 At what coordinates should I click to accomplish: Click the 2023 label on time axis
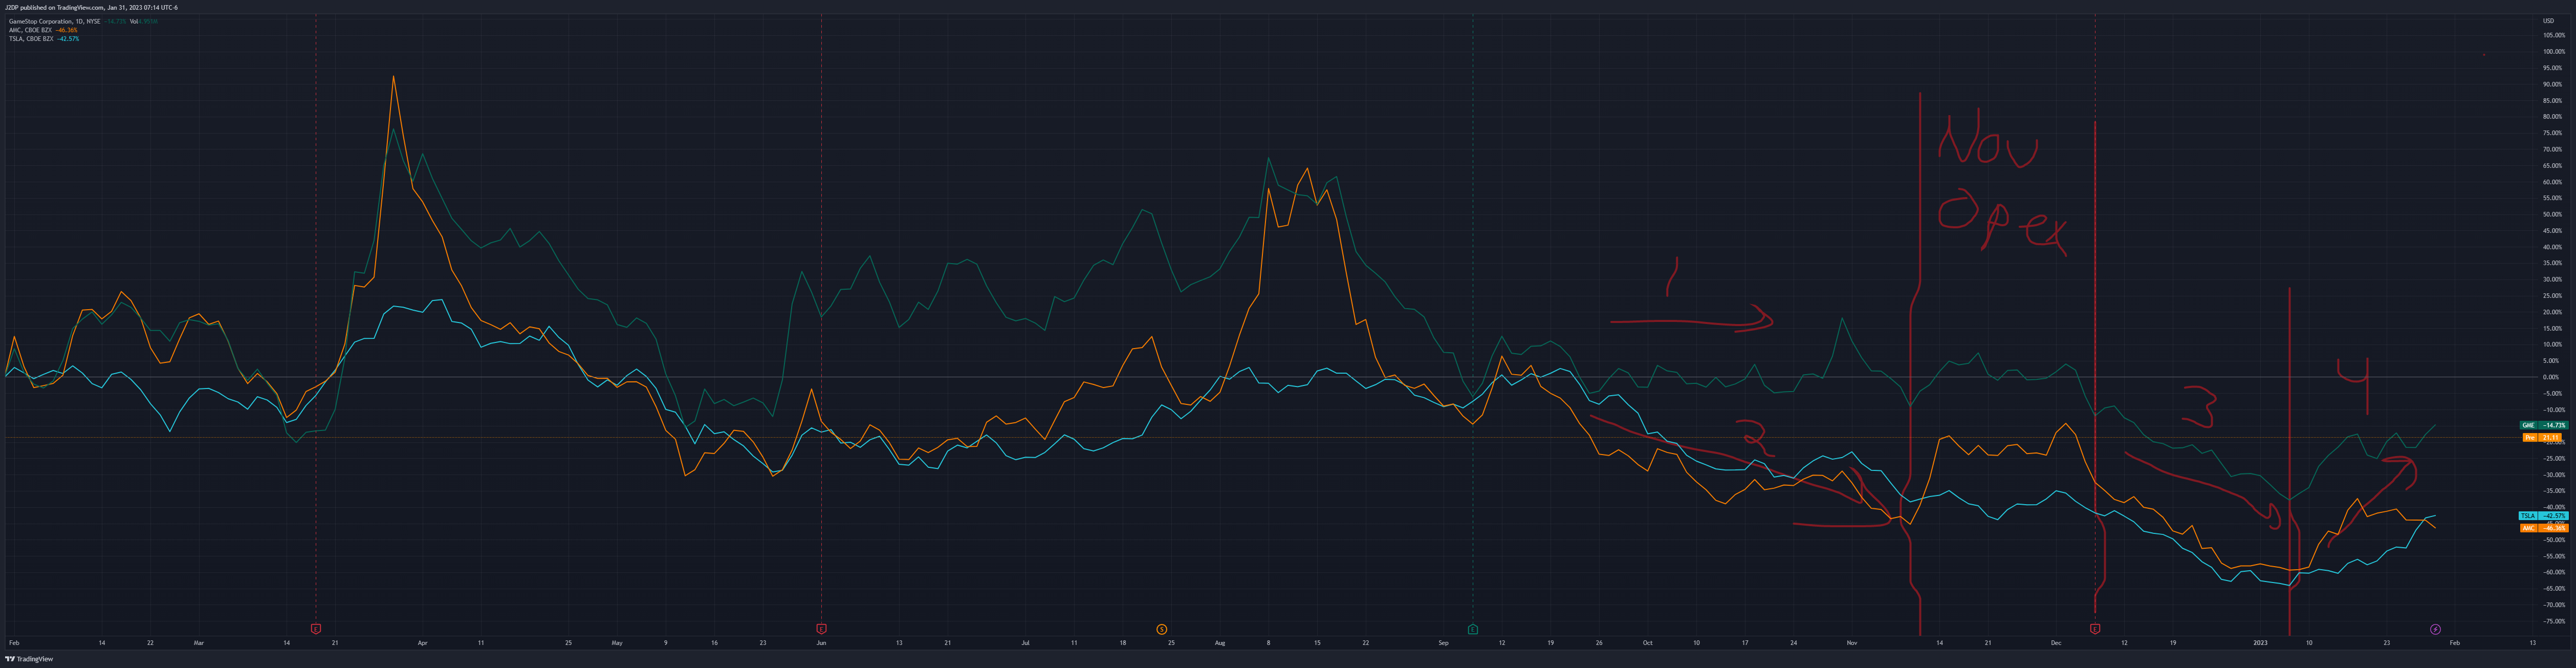(2259, 643)
